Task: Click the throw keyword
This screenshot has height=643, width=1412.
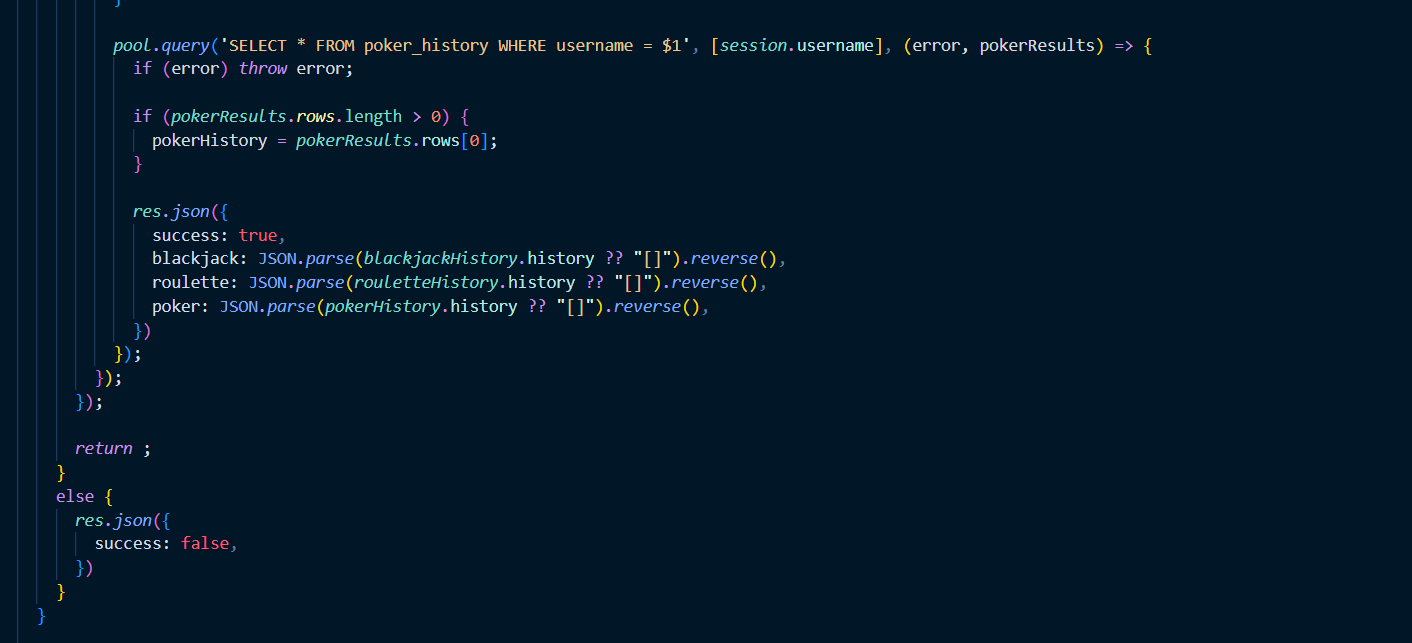Action: point(263,69)
